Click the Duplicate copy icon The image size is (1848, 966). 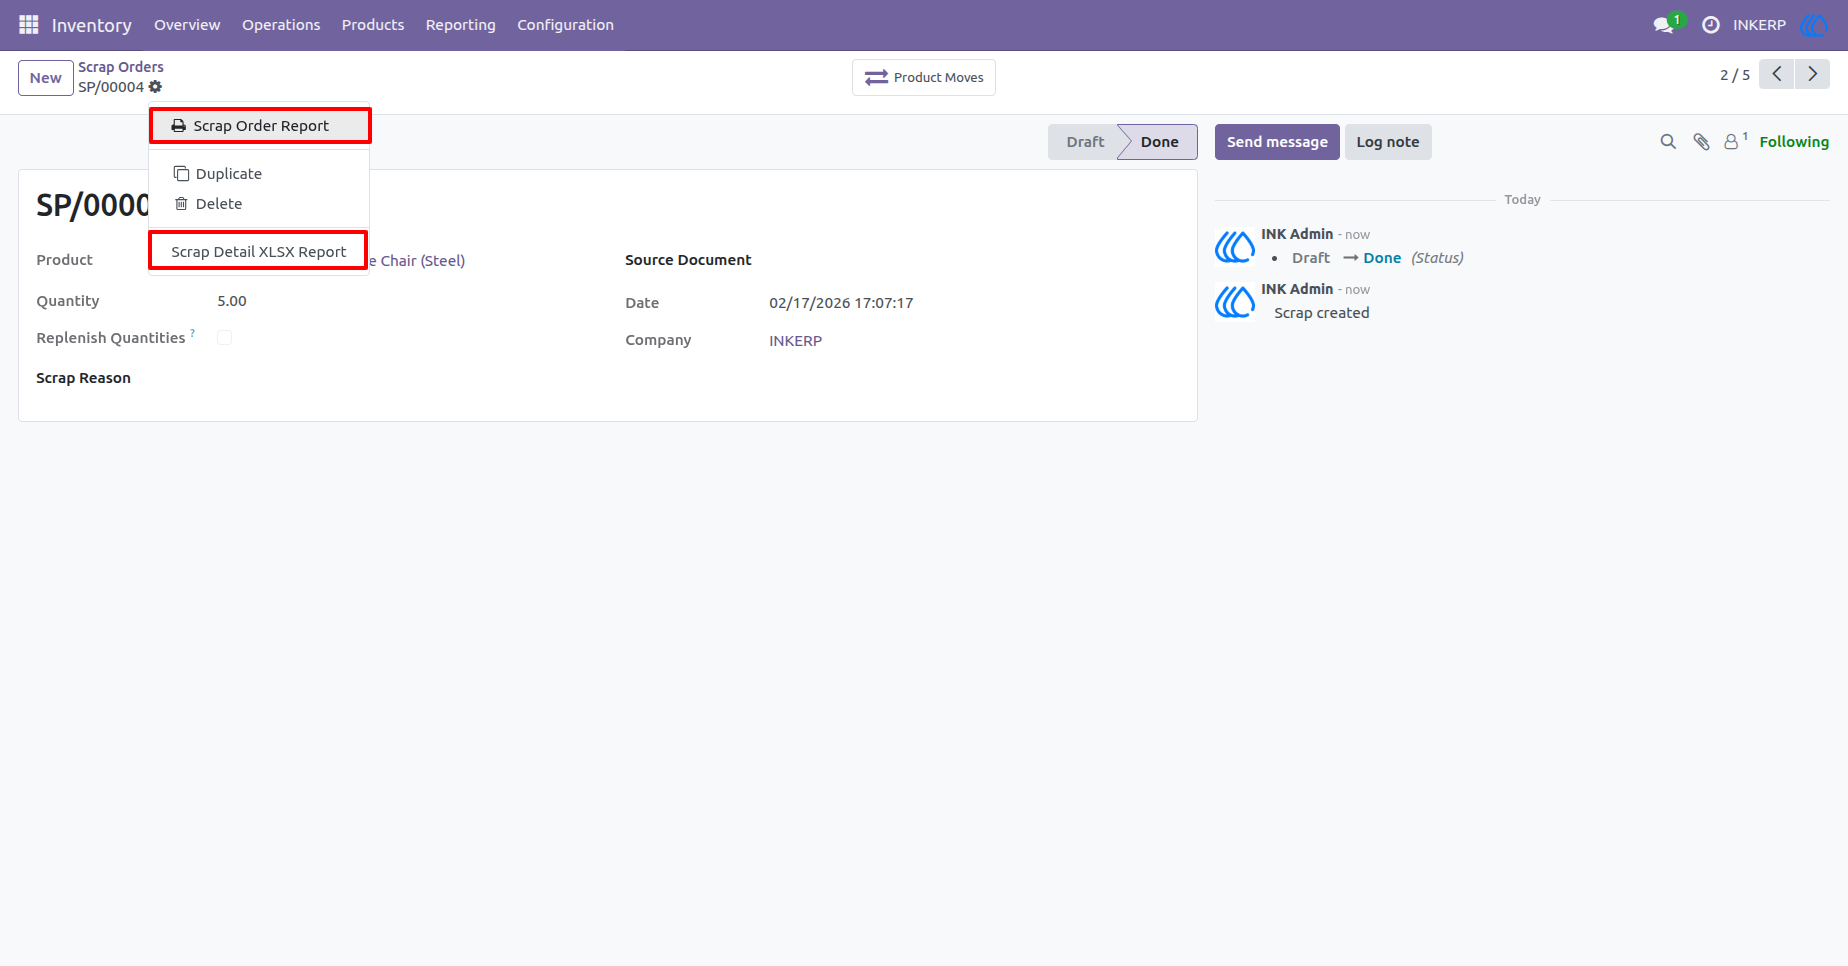(181, 173)
